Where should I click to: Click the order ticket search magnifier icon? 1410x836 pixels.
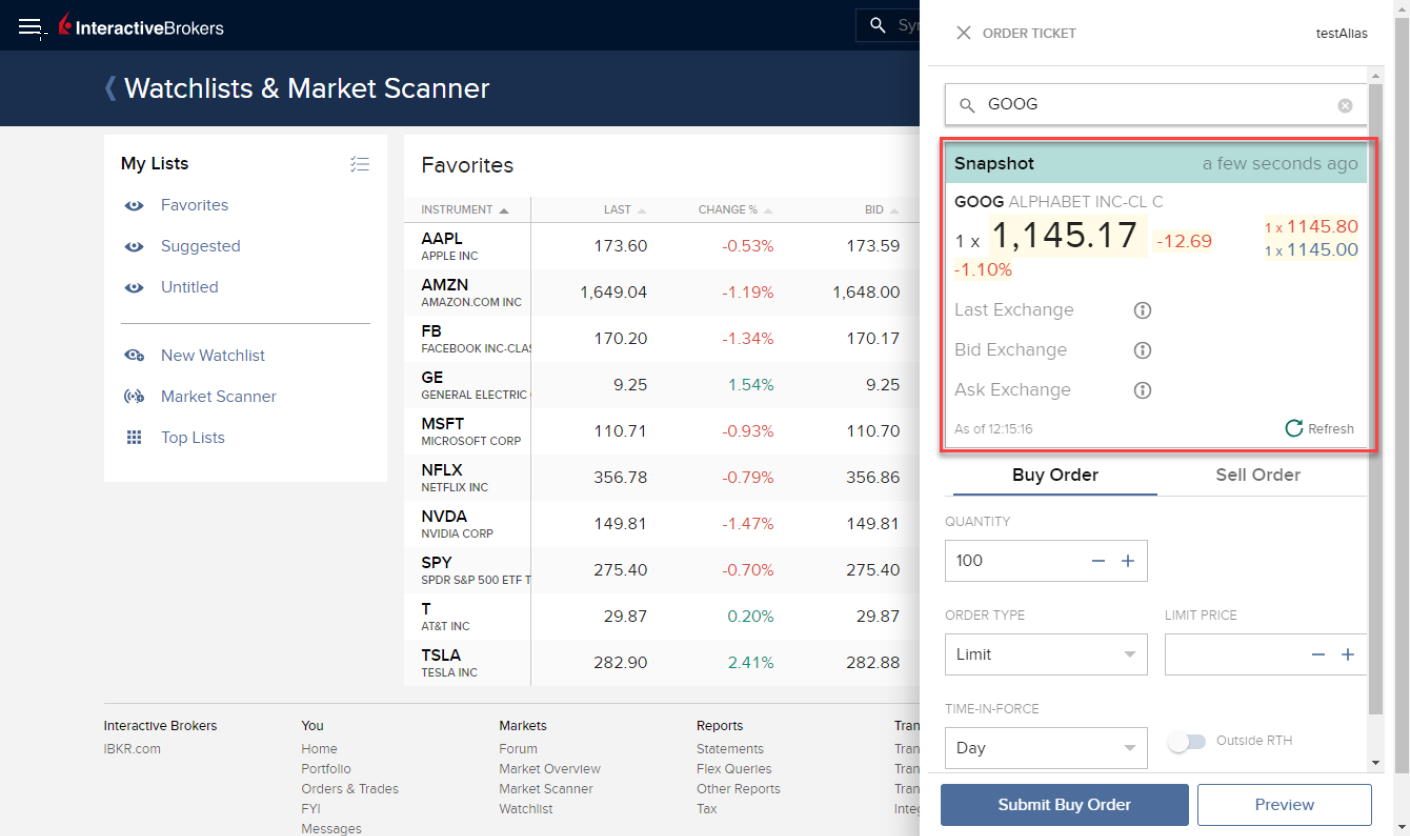[967, 105]
